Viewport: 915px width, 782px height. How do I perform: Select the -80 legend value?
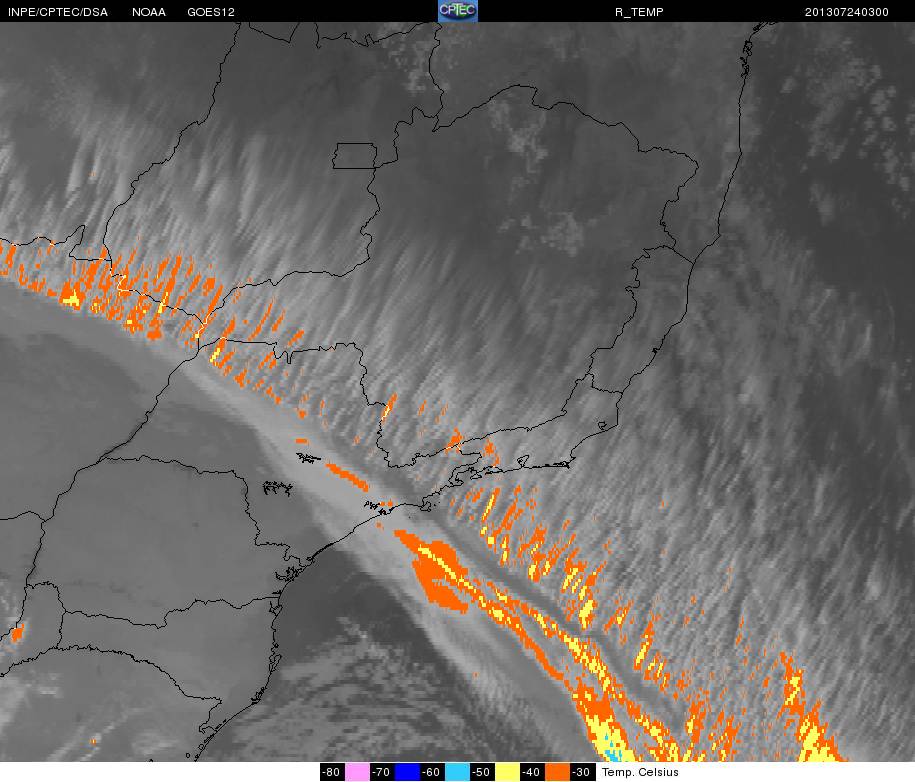point(332,772)
